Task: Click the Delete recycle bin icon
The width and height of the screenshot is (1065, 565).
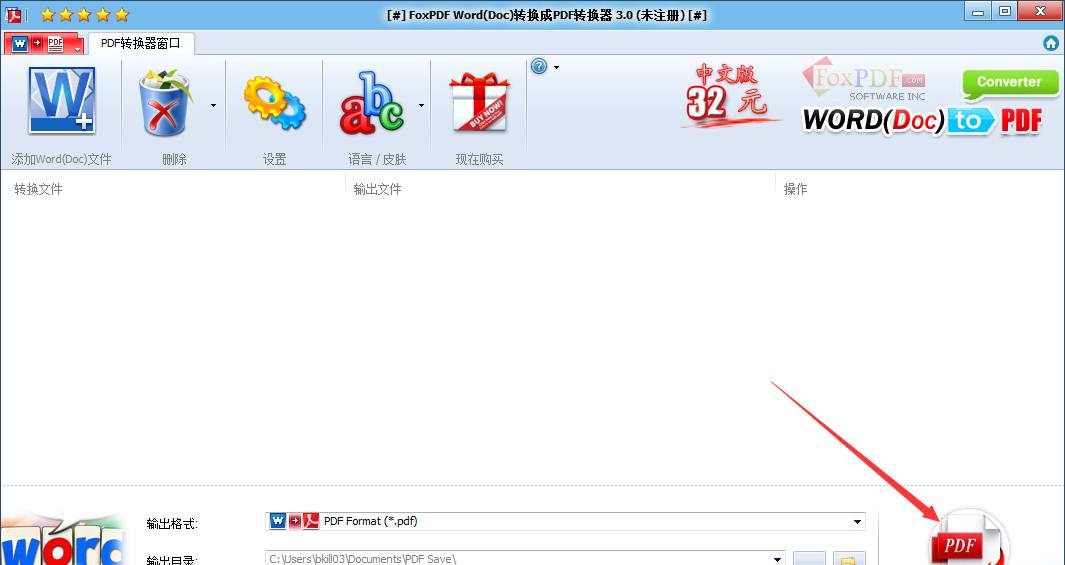Action: tap(165, 103)
